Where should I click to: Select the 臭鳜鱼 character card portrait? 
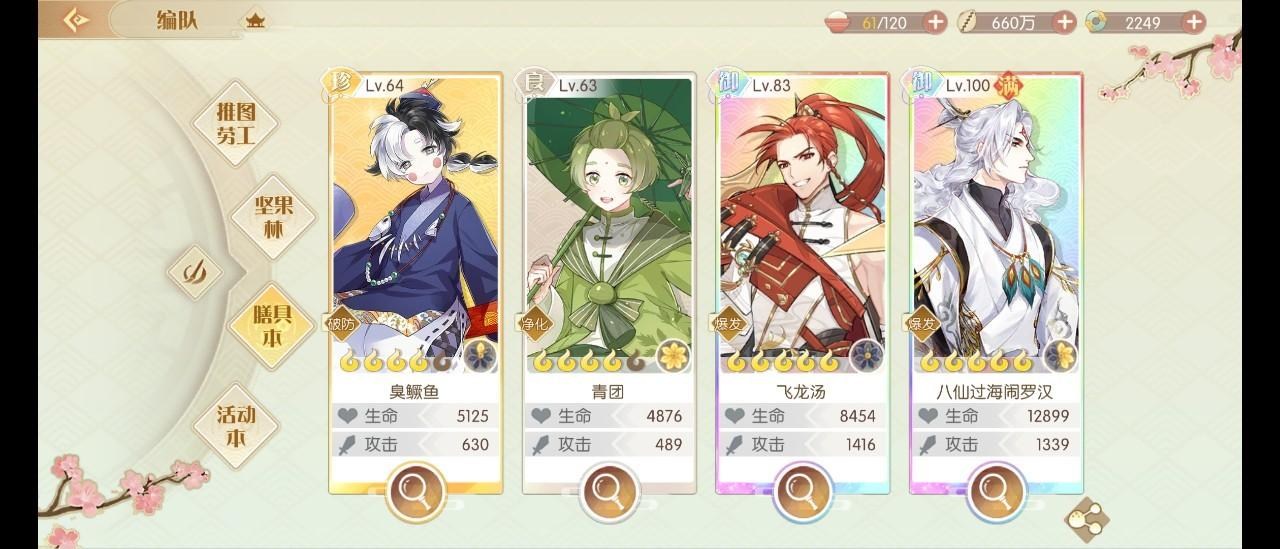tap(415, 215)
